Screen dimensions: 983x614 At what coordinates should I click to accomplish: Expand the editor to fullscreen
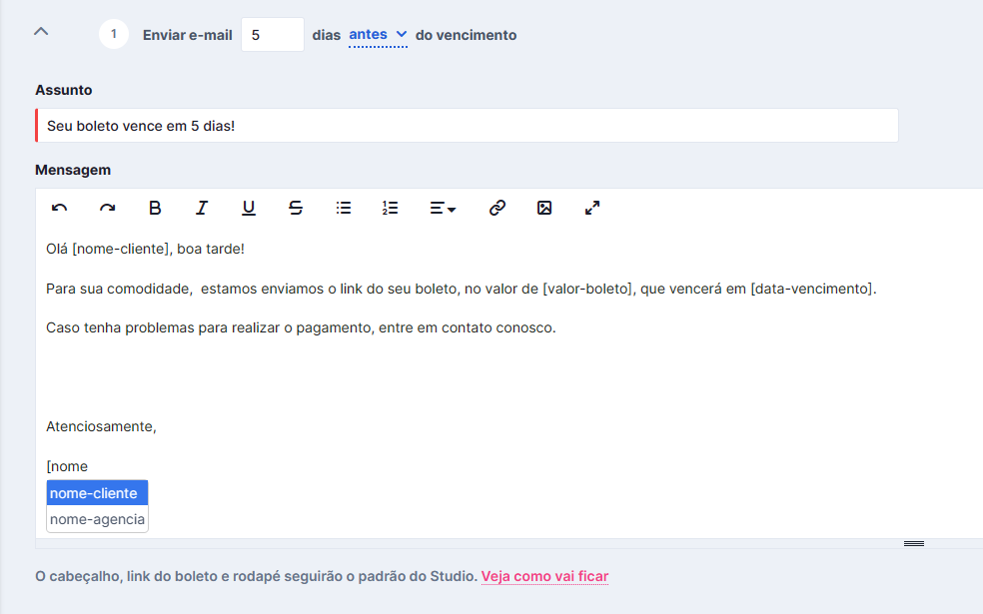pos(592,208)
